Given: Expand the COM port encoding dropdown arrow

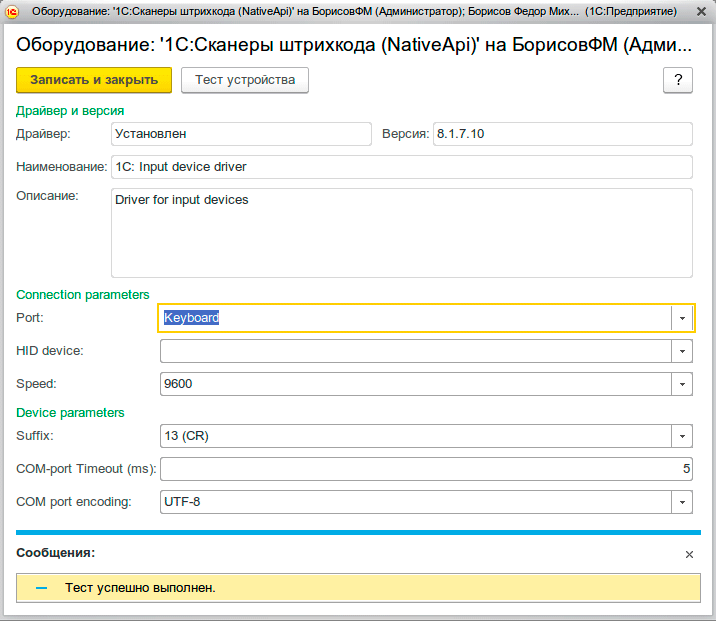Looking at the screenshot, I should 682,502.
